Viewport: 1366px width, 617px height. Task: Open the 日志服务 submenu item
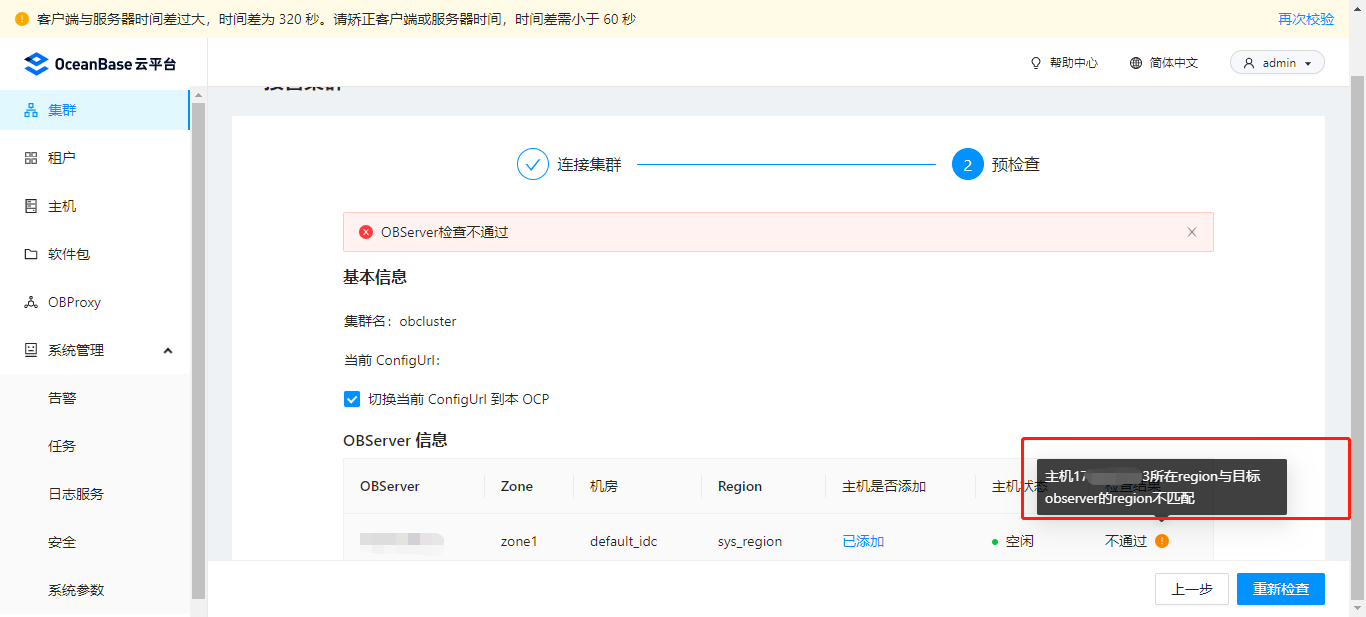[95, 494]
